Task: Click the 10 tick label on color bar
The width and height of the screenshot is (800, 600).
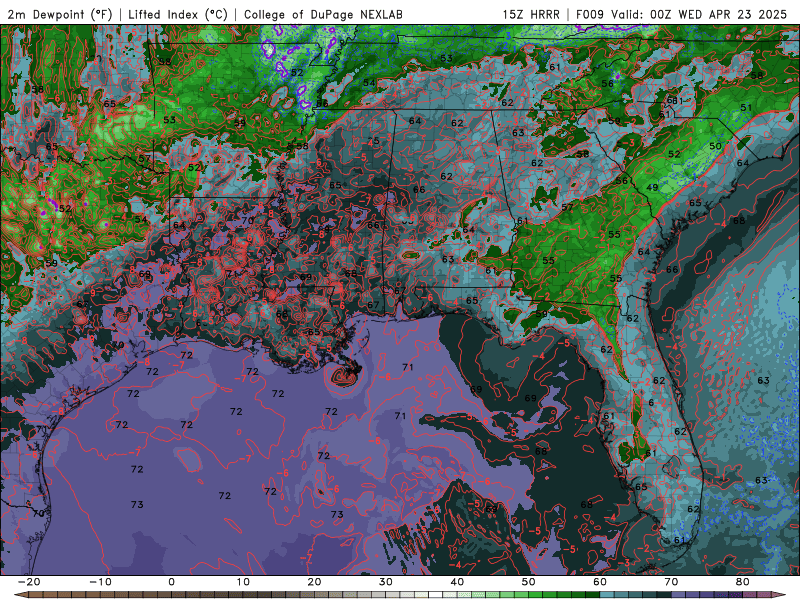Action: [x=243, y=582]
